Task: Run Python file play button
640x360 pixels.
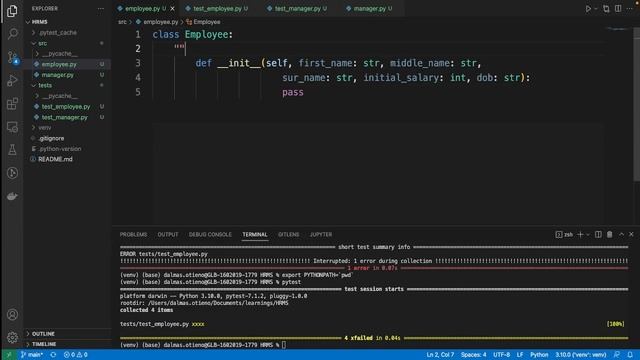Action: point(588,9)
